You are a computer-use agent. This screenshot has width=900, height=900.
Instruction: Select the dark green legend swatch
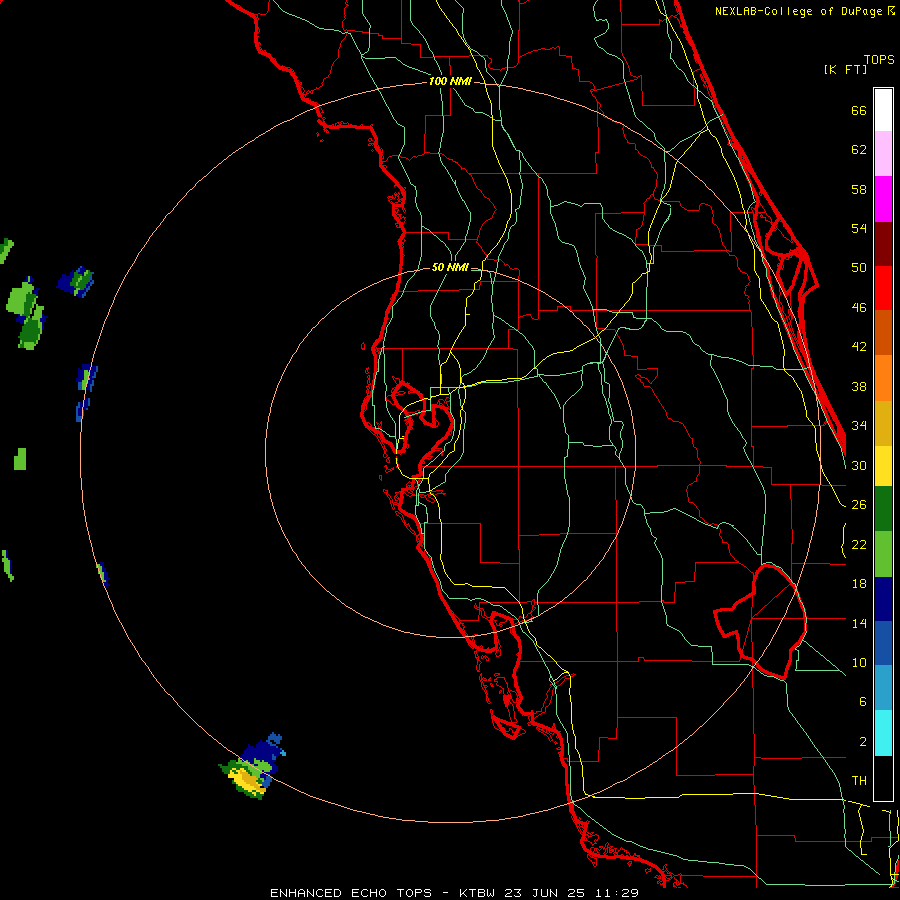[883, 509]
